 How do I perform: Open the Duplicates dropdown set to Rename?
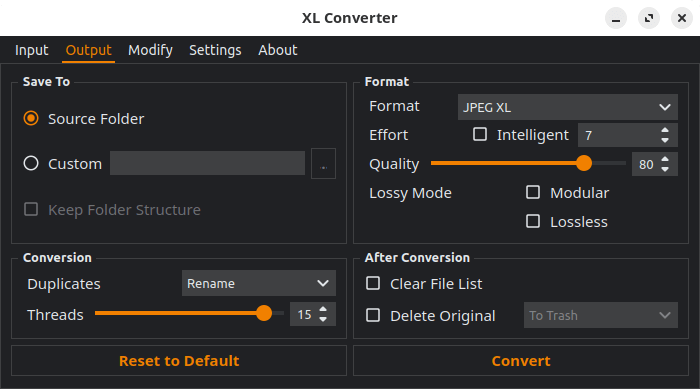click(x=259, y=283)
